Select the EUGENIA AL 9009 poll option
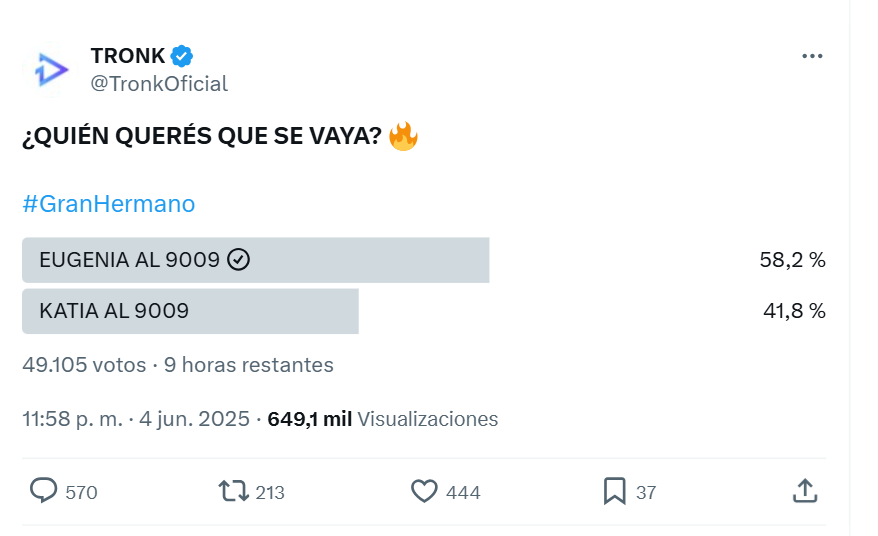Viewport: 878px width, 536px height. (x=424, y=260)
